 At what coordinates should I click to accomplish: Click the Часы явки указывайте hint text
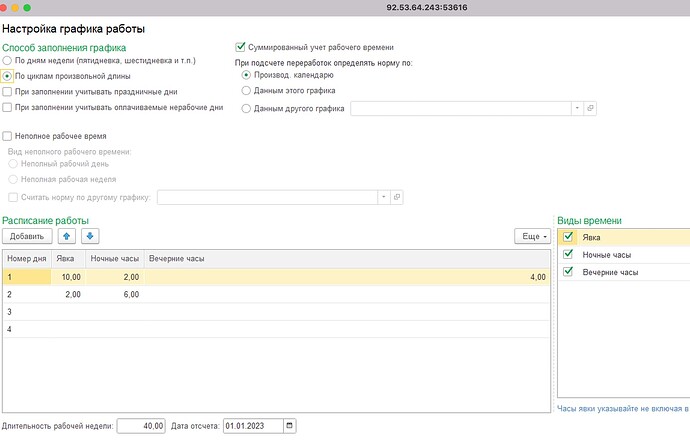point(623,408)
